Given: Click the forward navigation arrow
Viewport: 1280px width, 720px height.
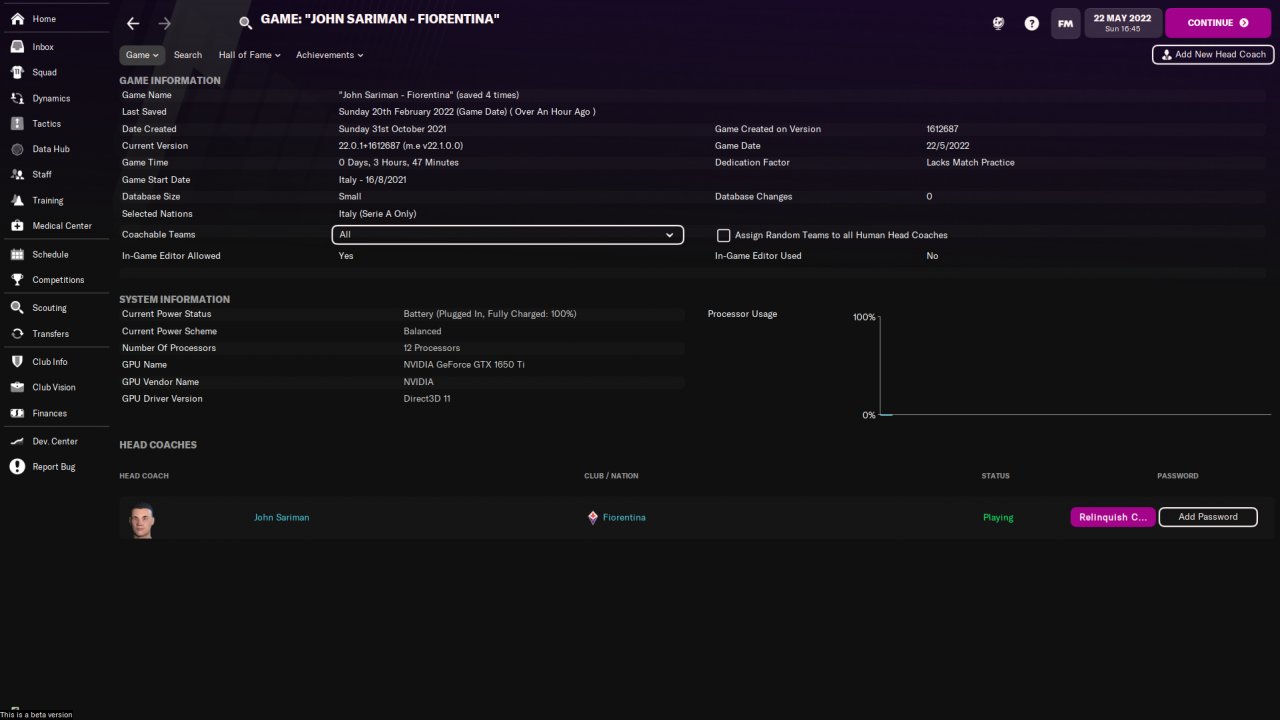Looking at the screenshot, I should 165,23.
